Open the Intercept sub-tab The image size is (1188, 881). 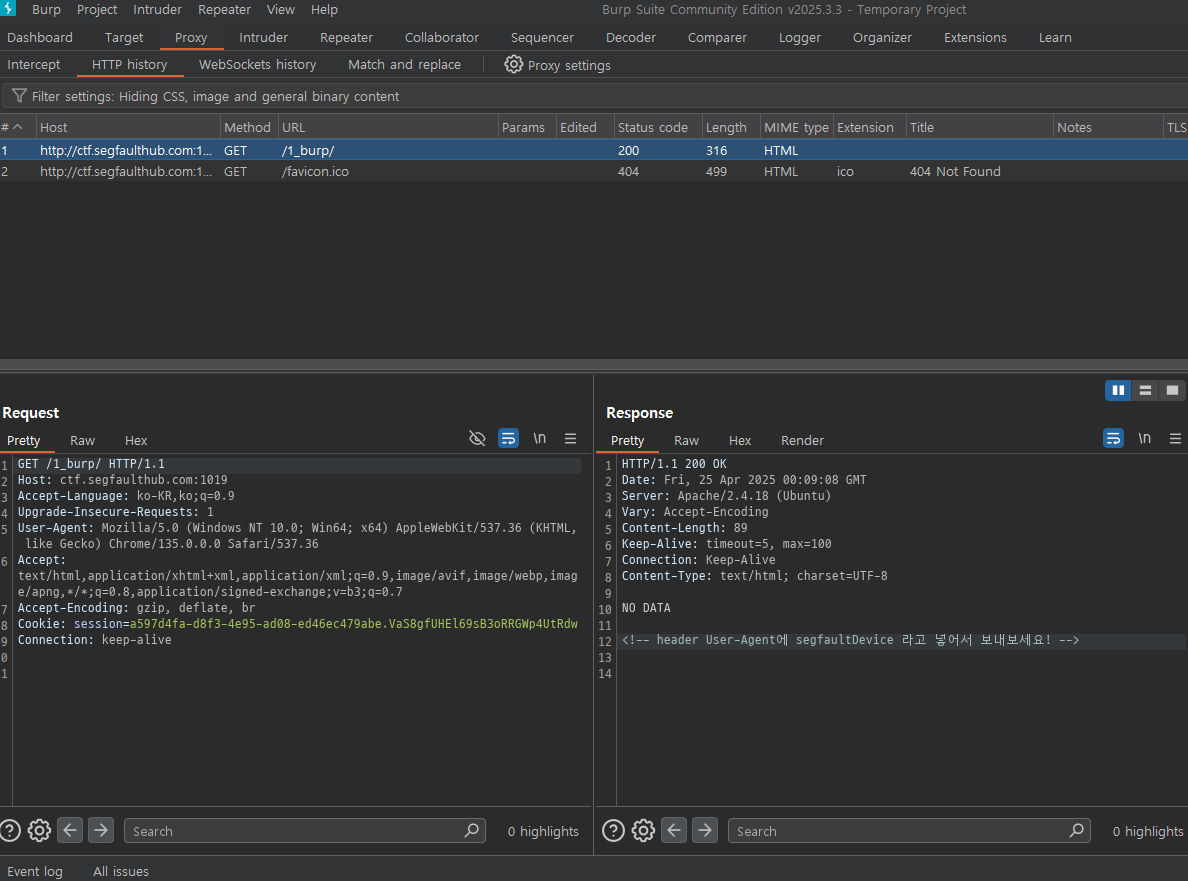pyautogui.click(x=33, y=64)
